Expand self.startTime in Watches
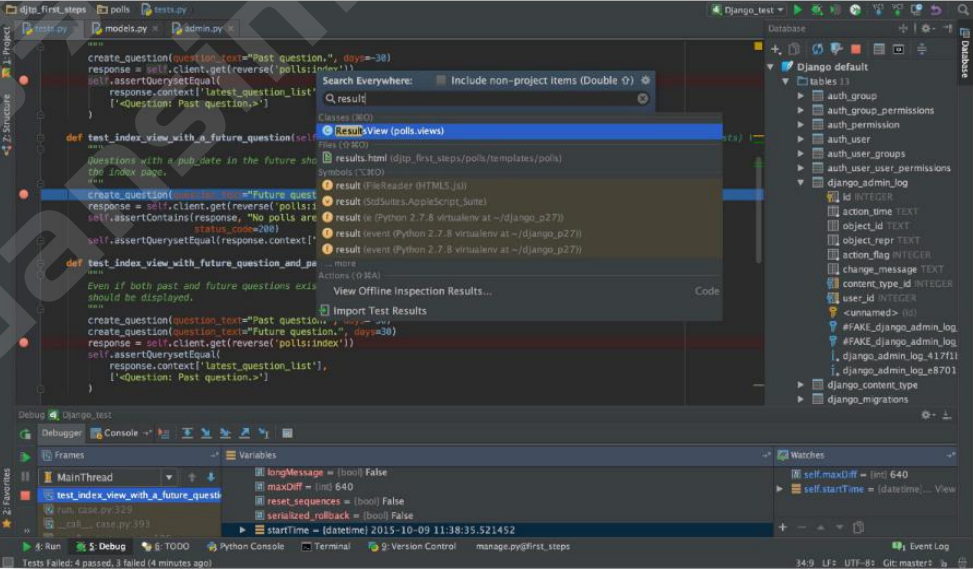Image resolution: width=973 pixels, height=569 pixels. [780, 489]
